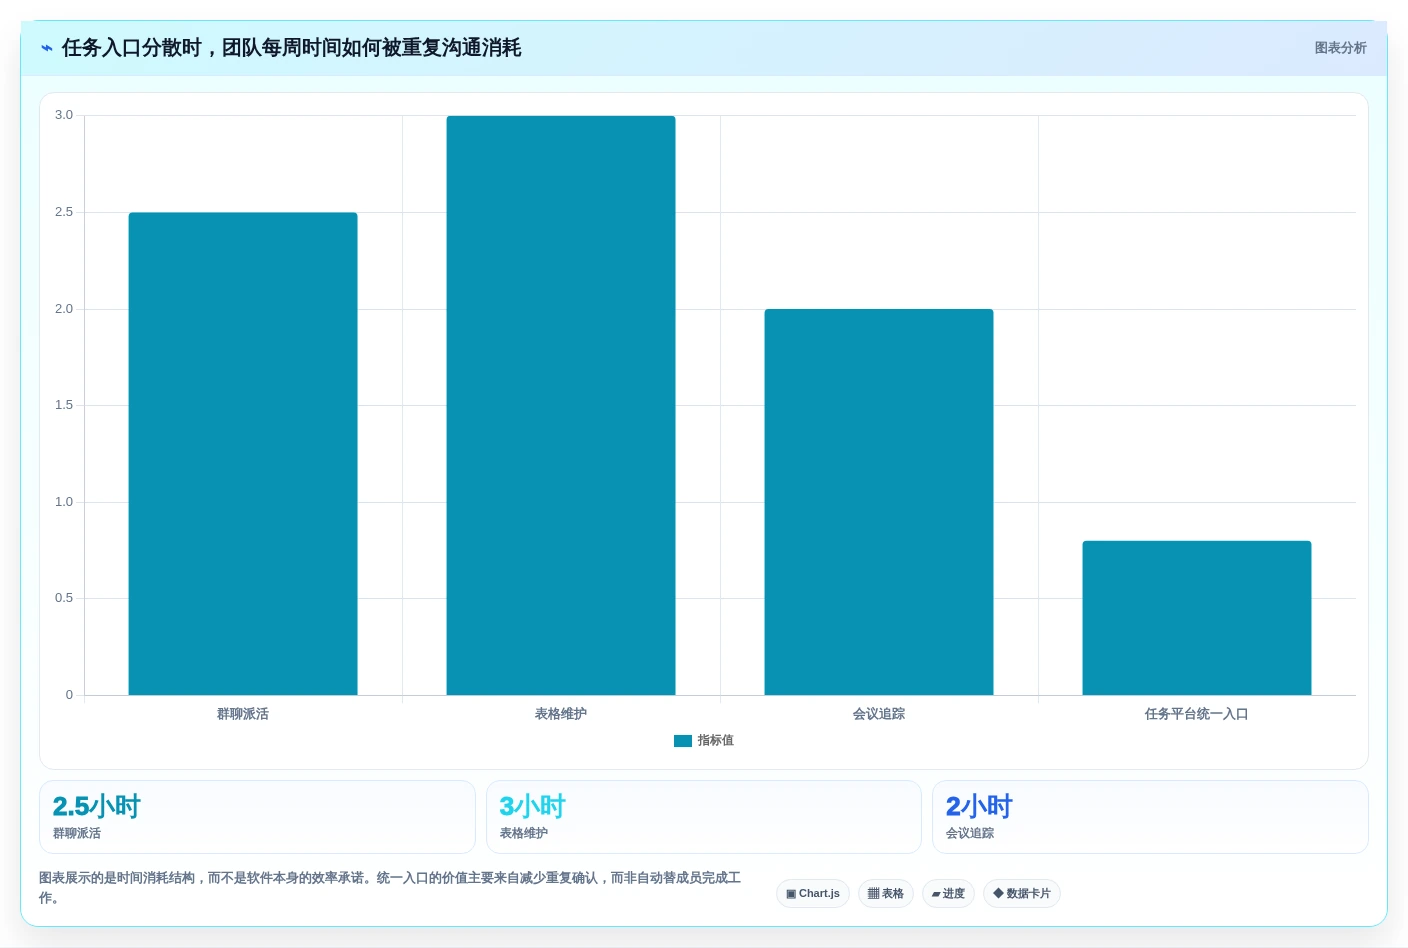Click the 进度 tag chip
The height and width of the screenshot is (948, 1408).
pos(948,893)
